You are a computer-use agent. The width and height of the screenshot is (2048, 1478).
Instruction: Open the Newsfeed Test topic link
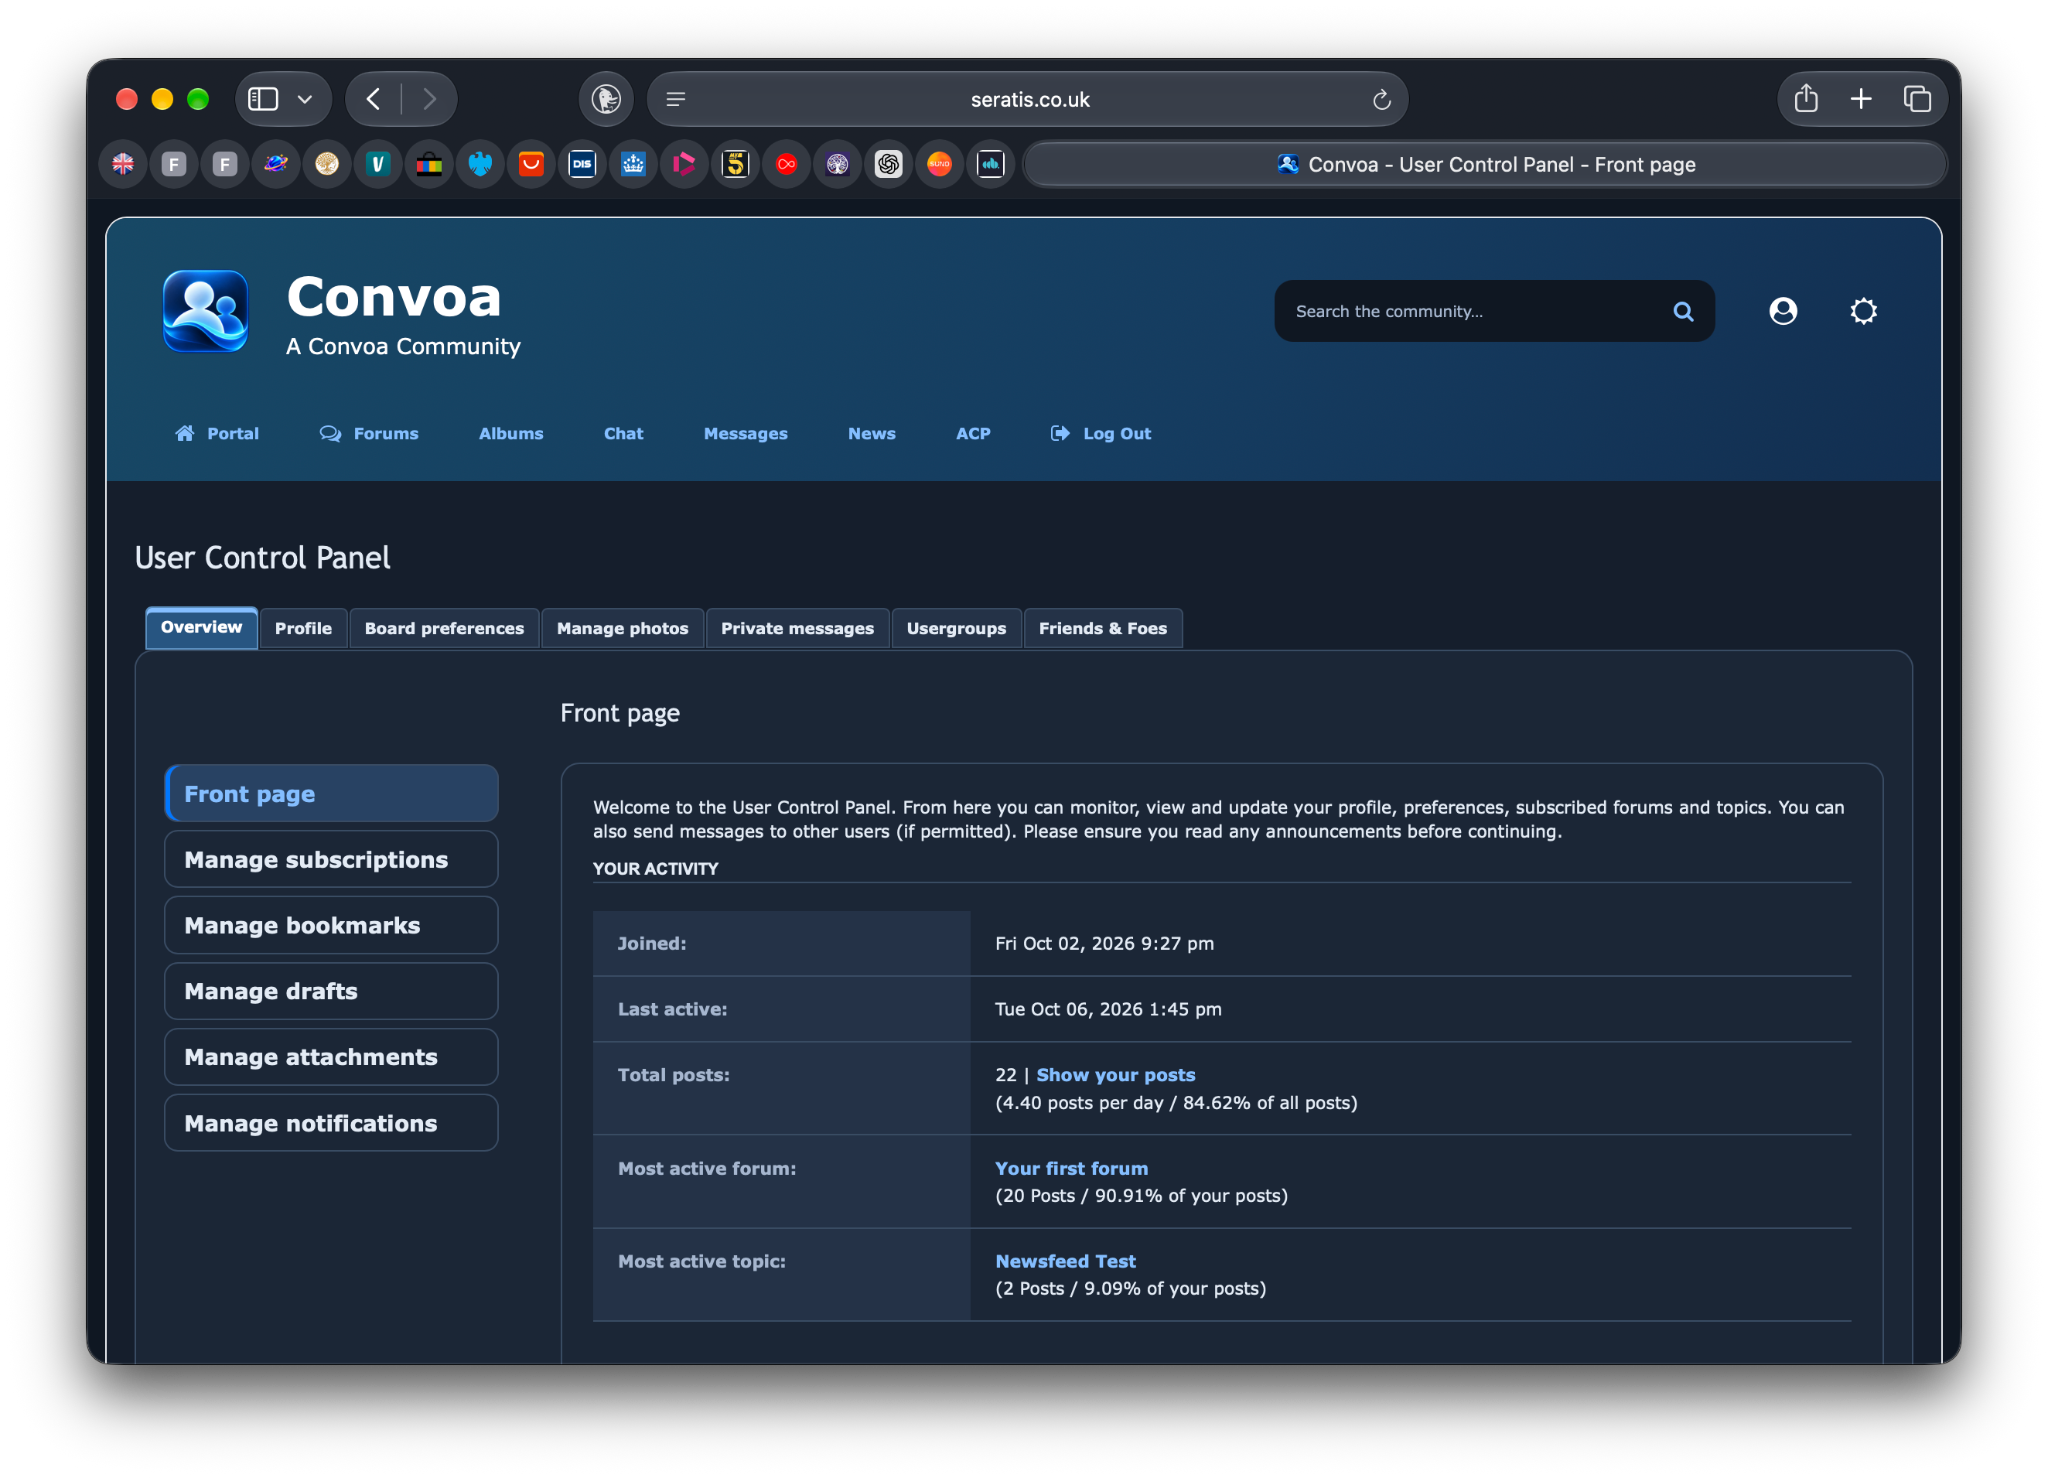(1065, 1261)
